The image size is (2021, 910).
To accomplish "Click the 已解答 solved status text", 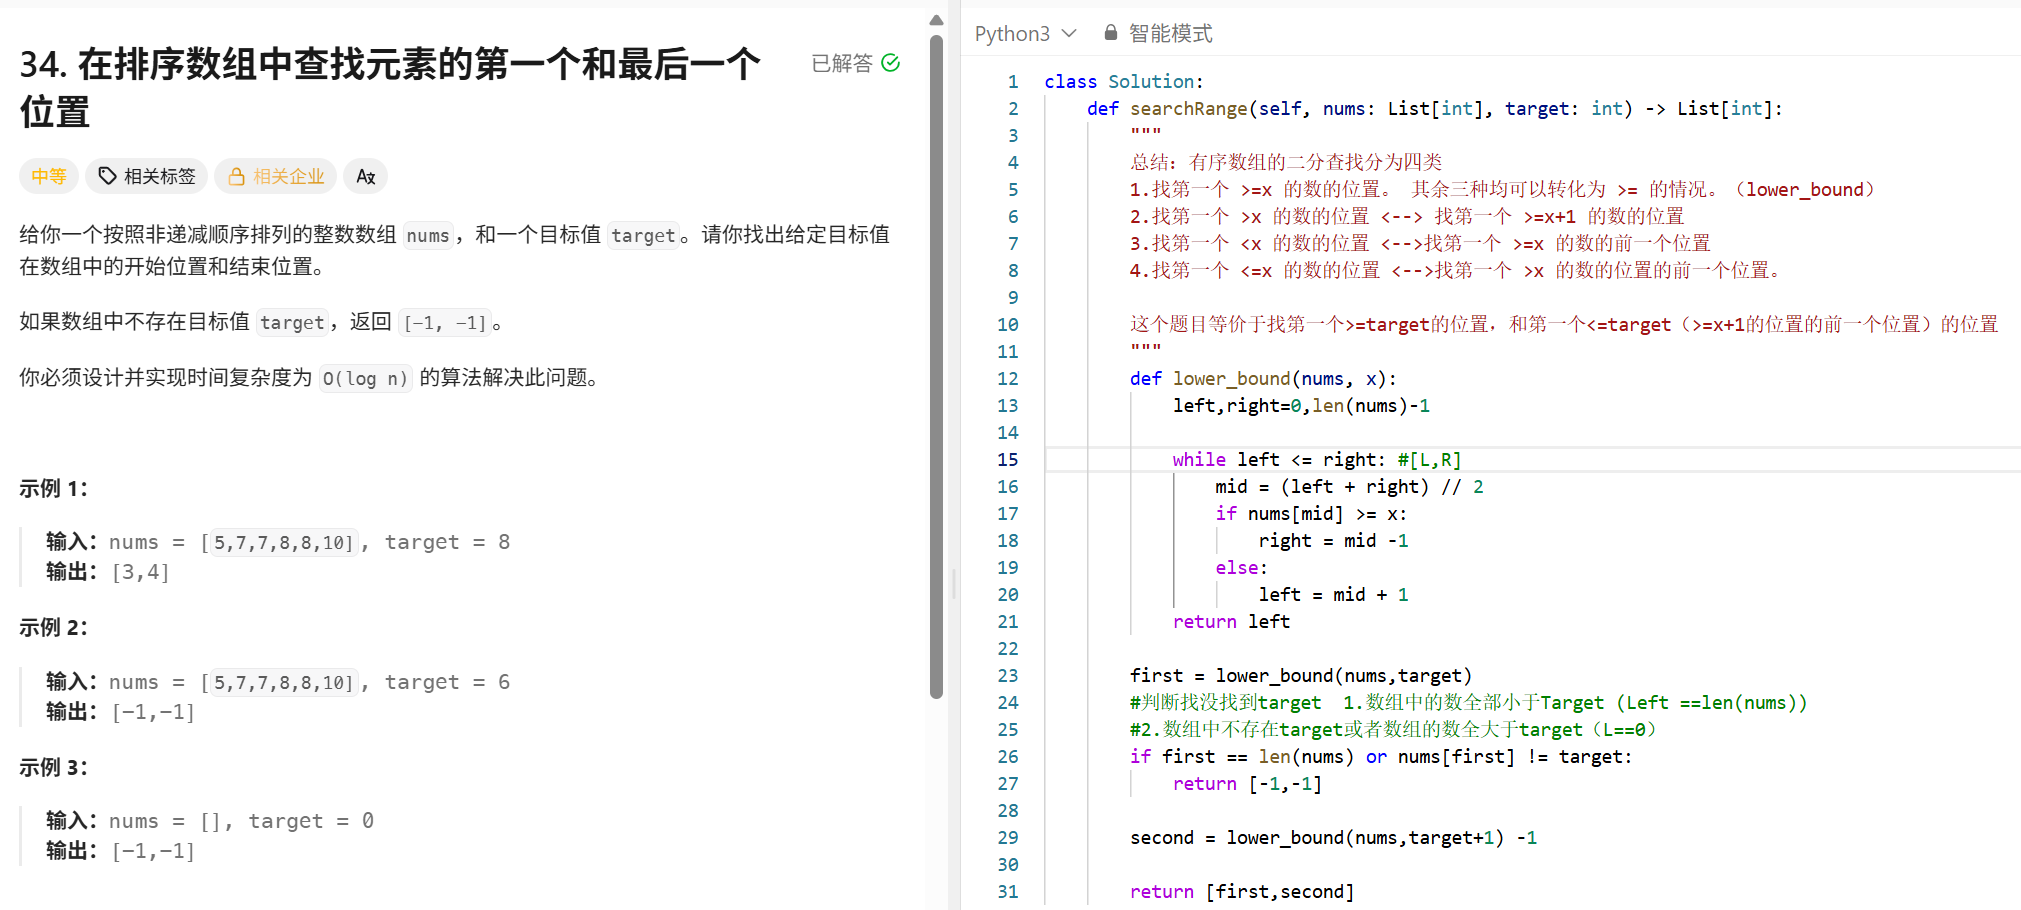I will 842,63.
